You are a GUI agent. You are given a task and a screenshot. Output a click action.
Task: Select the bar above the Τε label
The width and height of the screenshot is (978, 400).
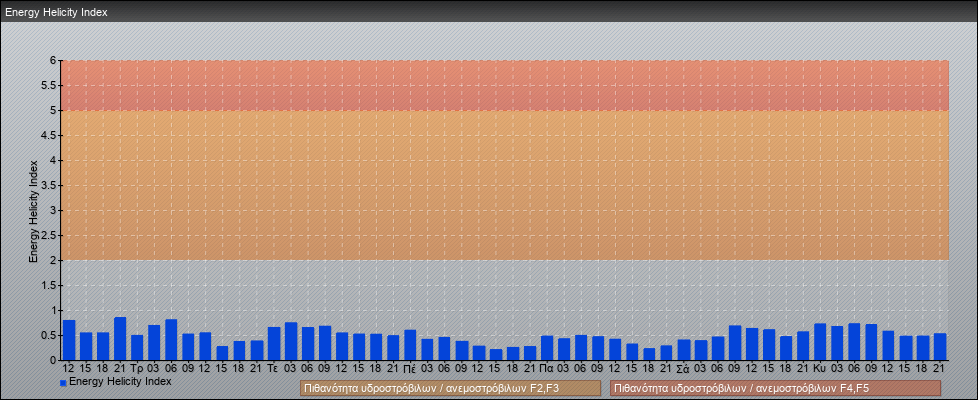273,343
